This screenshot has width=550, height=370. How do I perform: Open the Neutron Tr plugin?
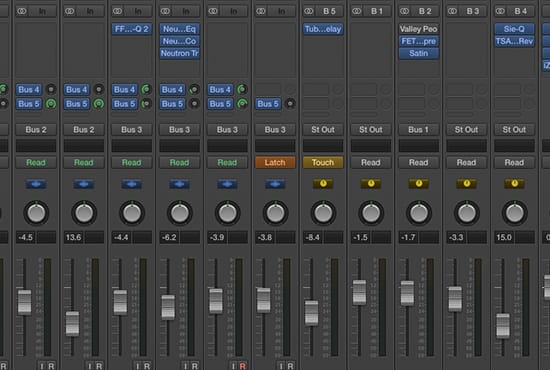point(180,53)
